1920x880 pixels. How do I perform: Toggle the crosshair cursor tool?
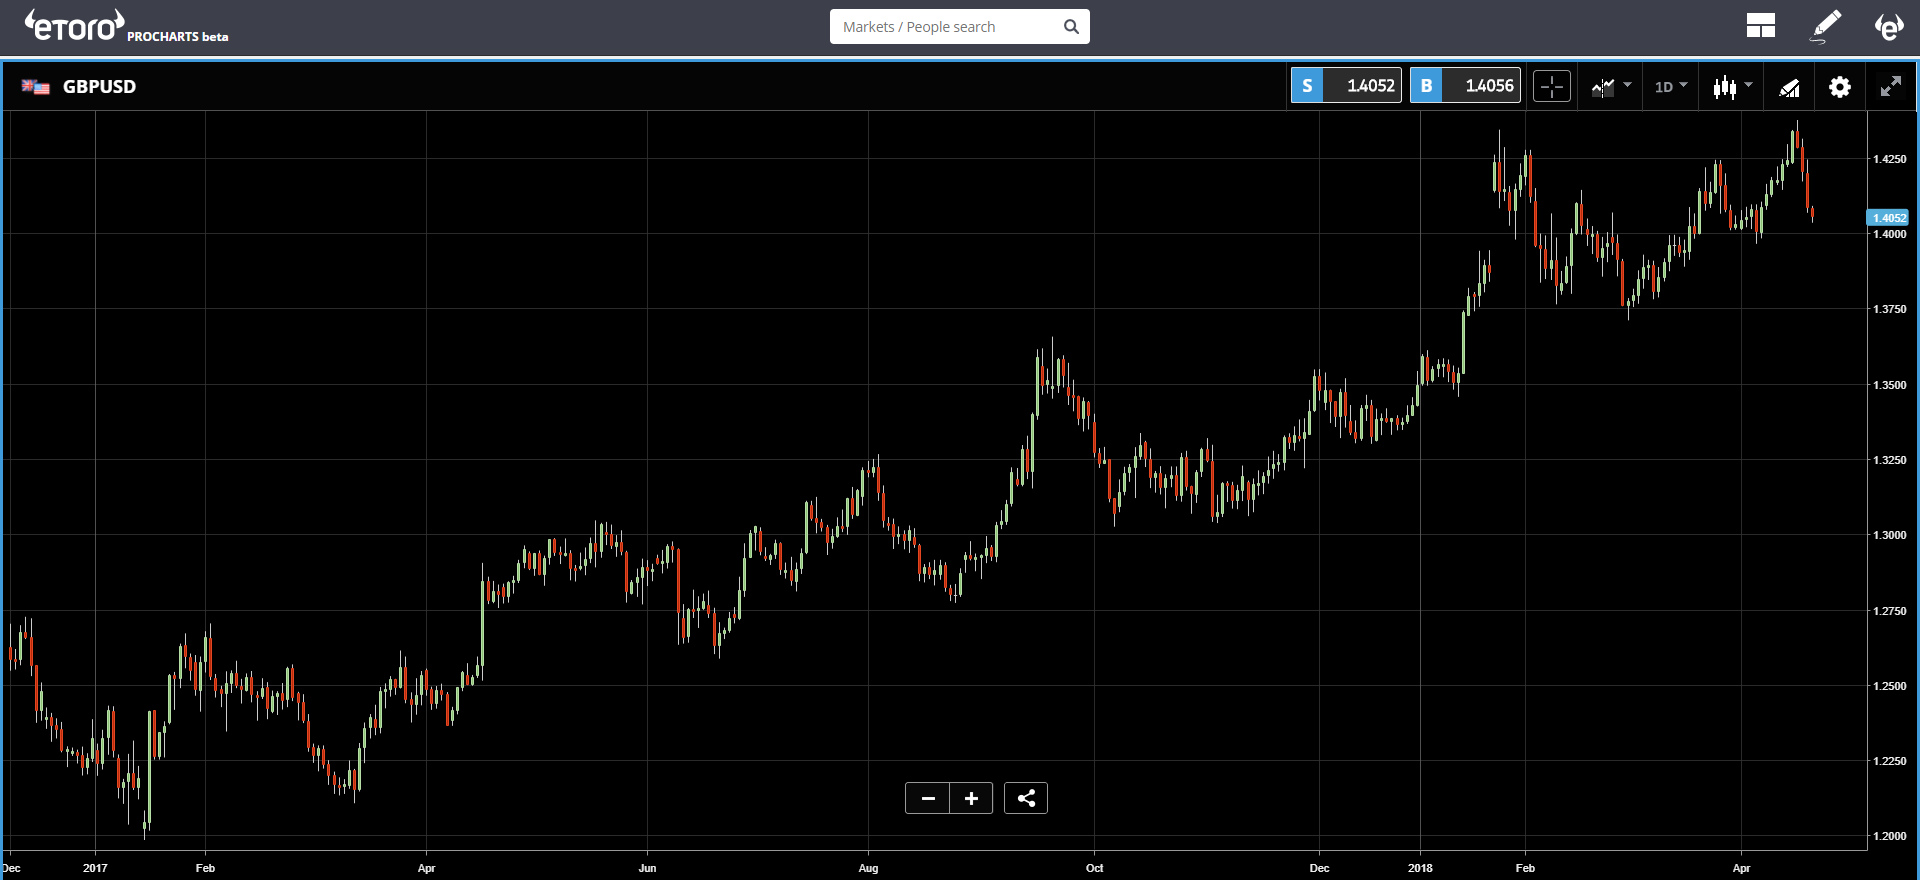(1552, 87)
